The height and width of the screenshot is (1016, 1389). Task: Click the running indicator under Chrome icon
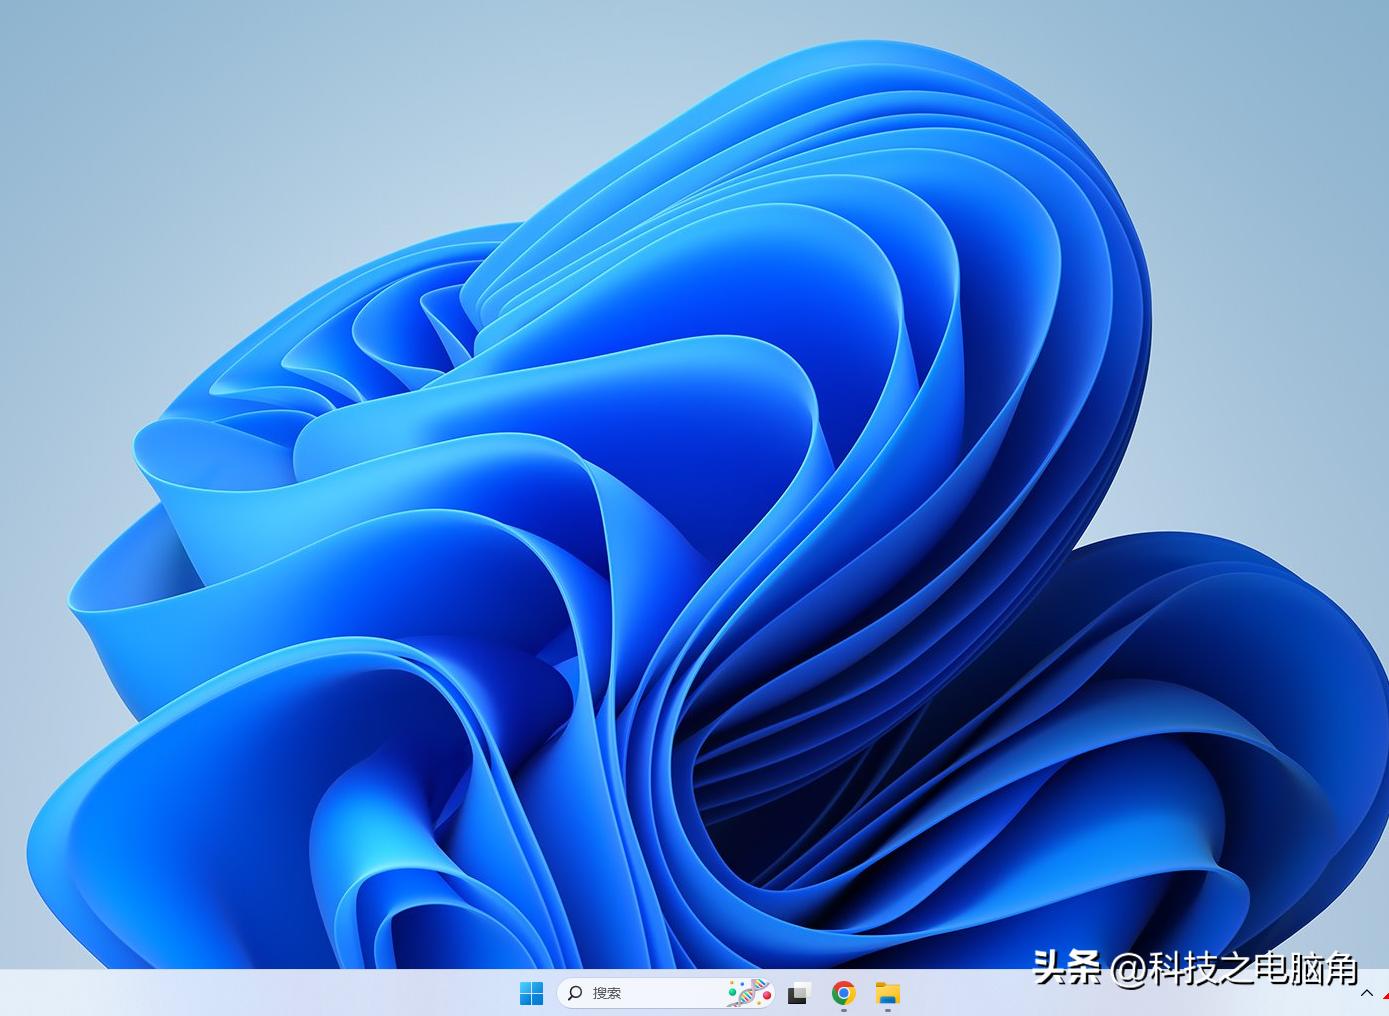click(x=843, y=1010)
